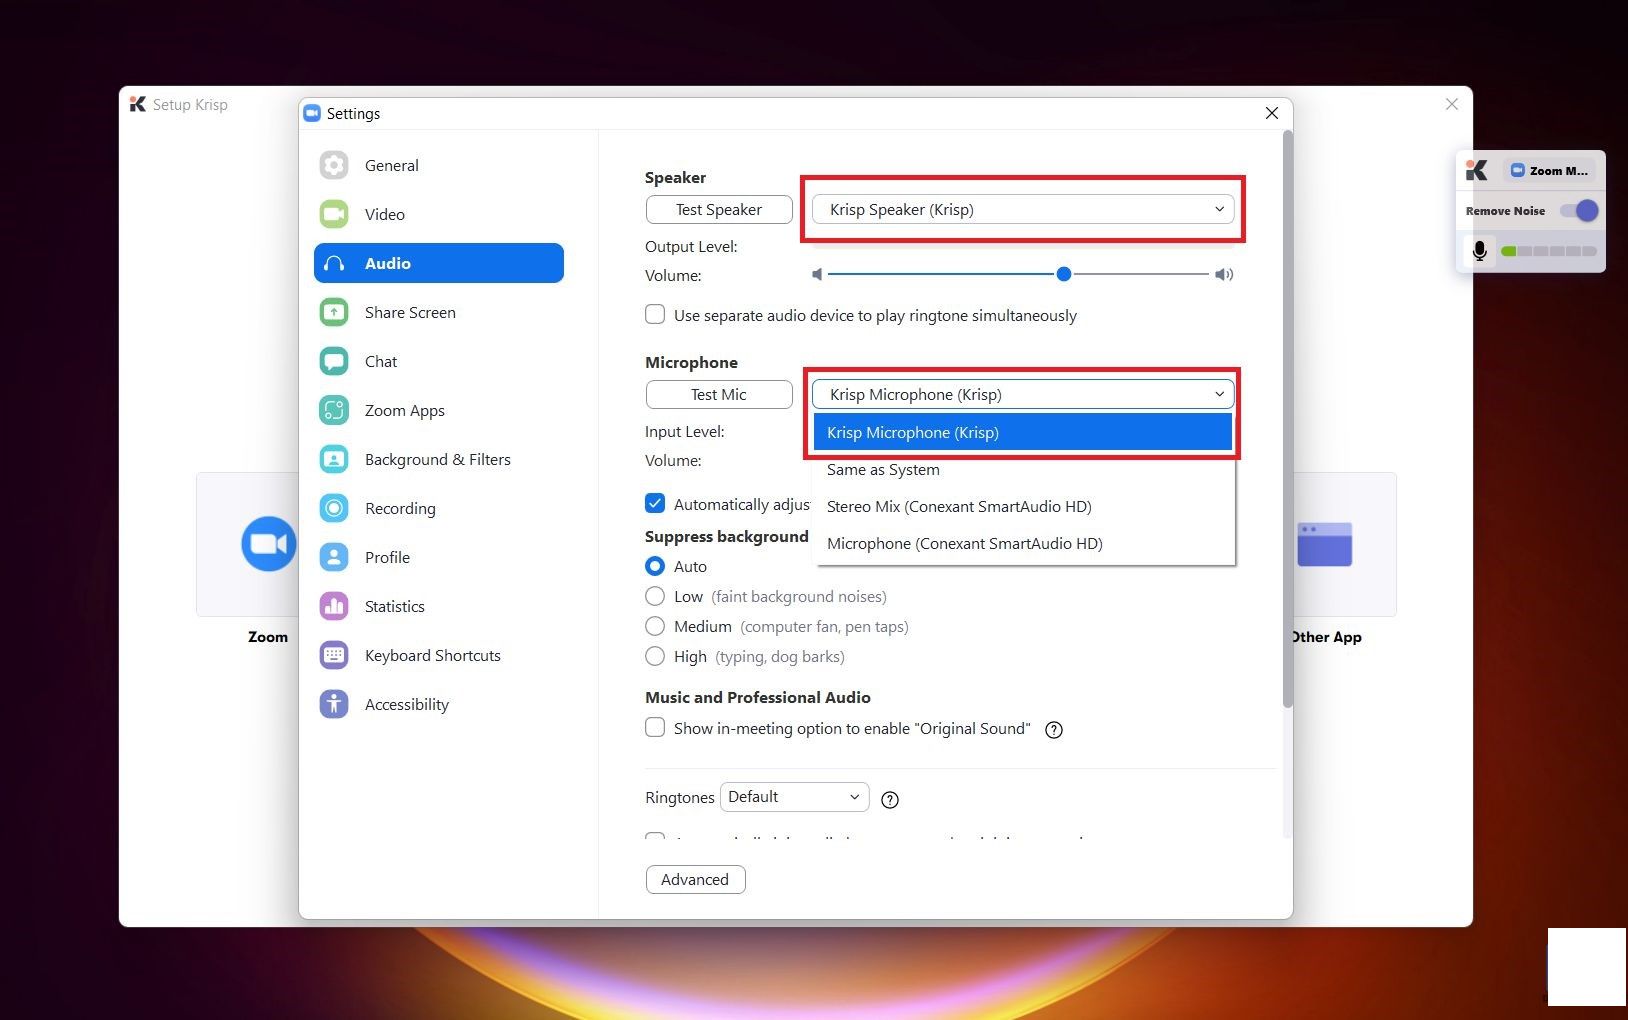The height and width of the screenshot is (1020, 1628).
Task: Click the General gear icon
Action: coord(334,165)
